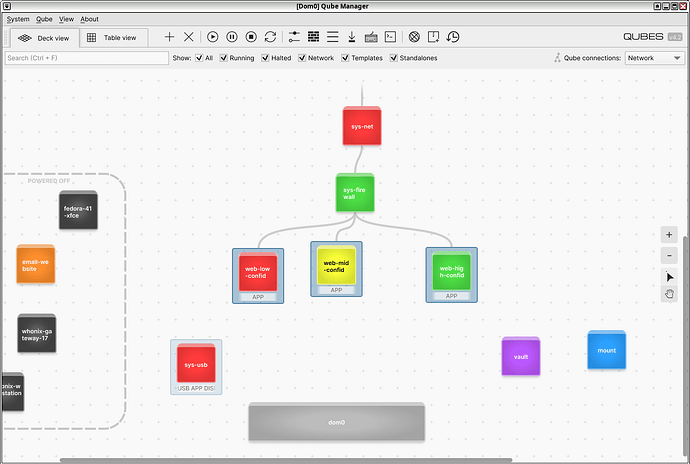The image size is (690, 464).
Task: Select the dom0 block
Action: 337,422
